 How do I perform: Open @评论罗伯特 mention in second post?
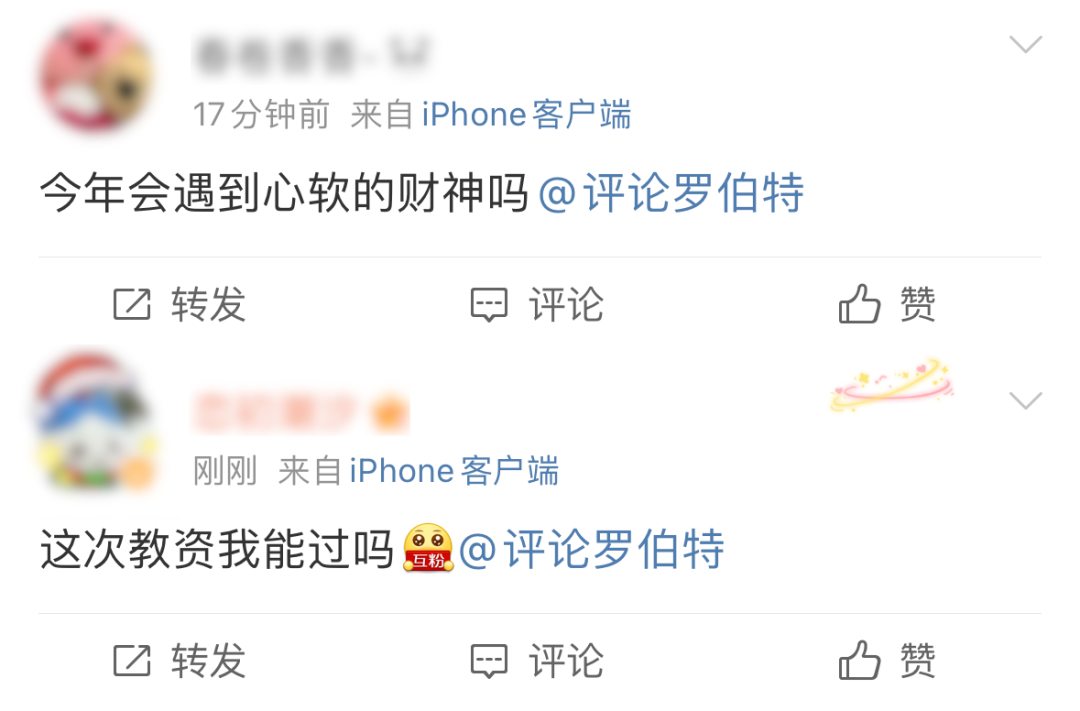click(x=592, y=549)
